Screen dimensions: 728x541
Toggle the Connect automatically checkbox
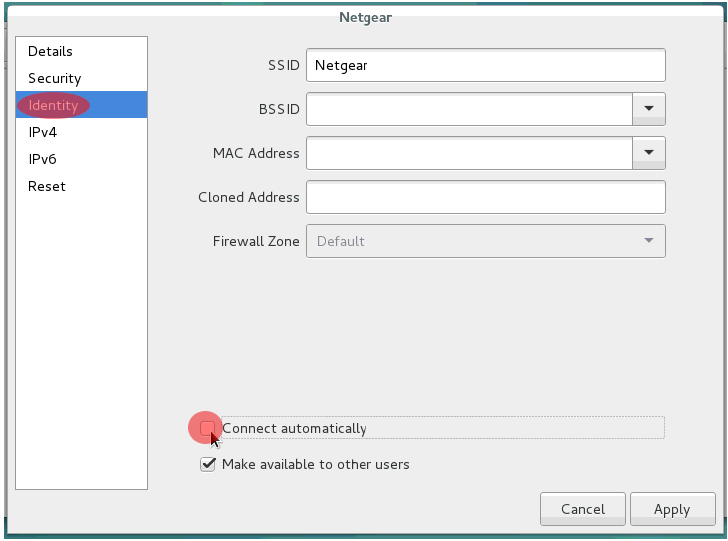point(207,428)
